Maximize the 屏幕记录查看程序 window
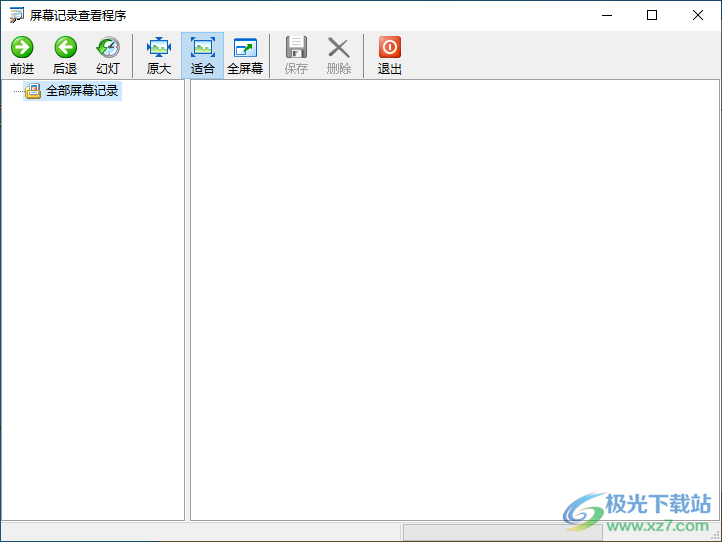The image size is (722, 542). tap(652, 15)
